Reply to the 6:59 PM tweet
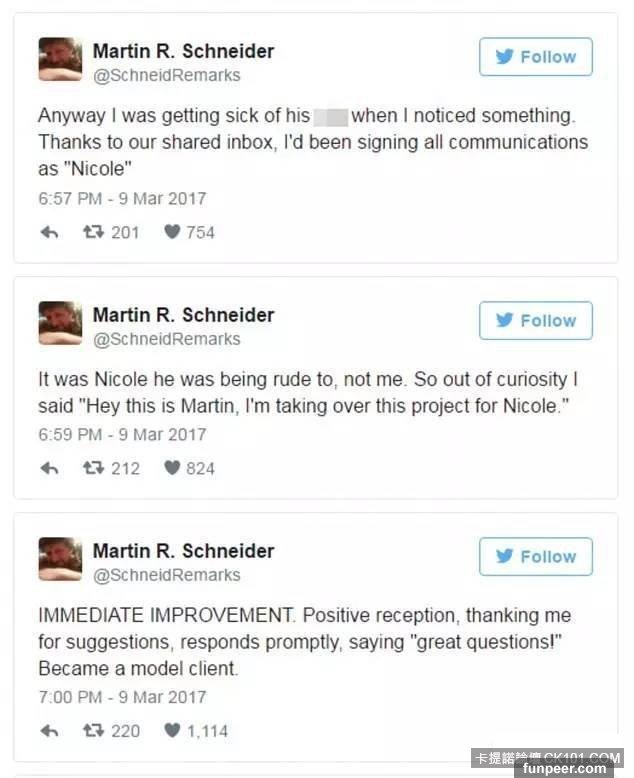 (x=49, y=468)
